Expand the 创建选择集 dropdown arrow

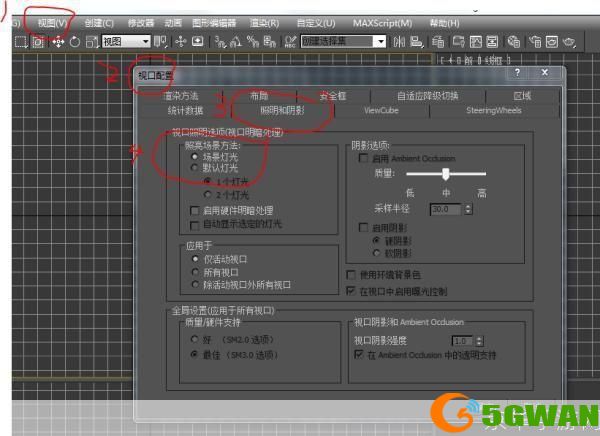[381, 41]
